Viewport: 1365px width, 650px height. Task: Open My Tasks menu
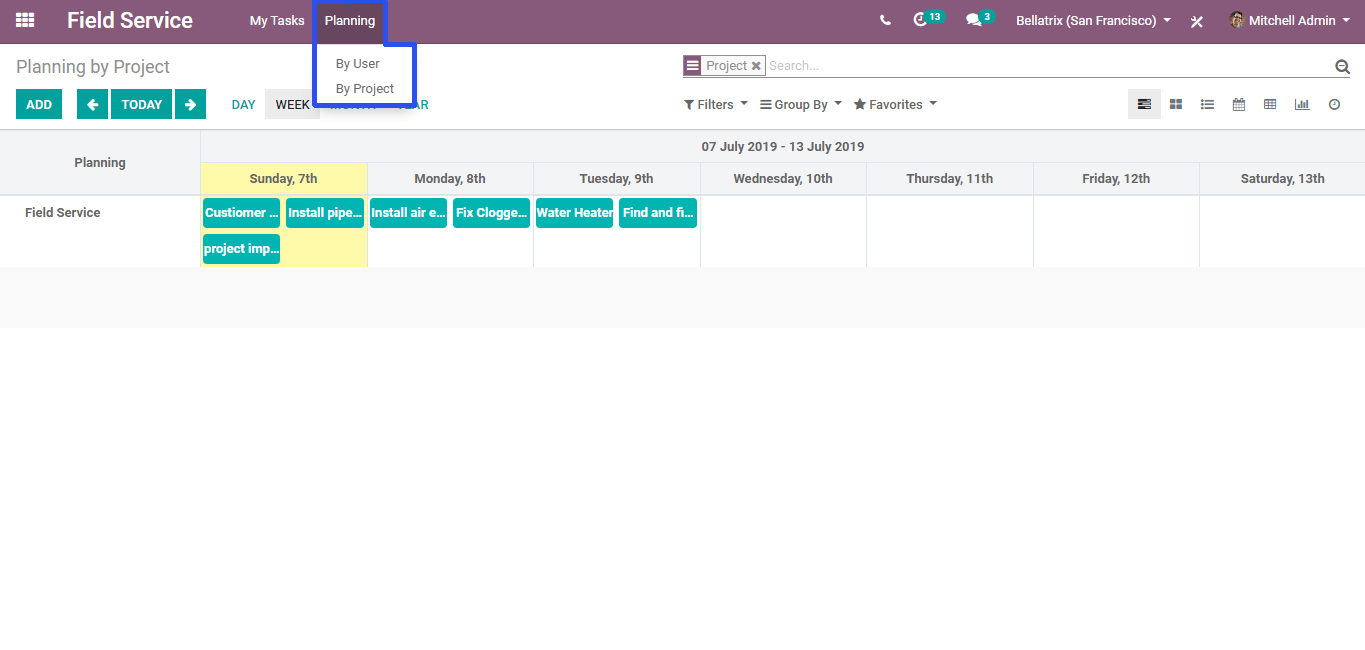277,20
